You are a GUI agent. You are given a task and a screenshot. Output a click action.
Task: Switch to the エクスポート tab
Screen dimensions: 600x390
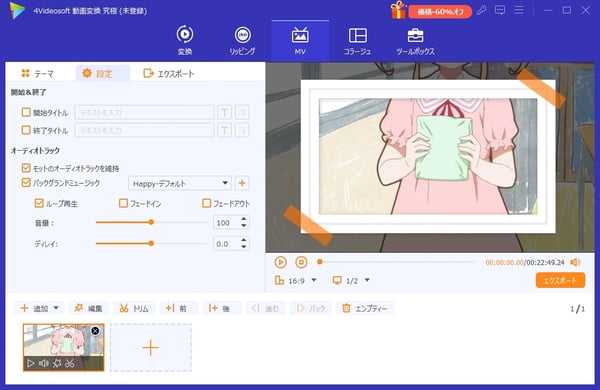pos(169,73)
